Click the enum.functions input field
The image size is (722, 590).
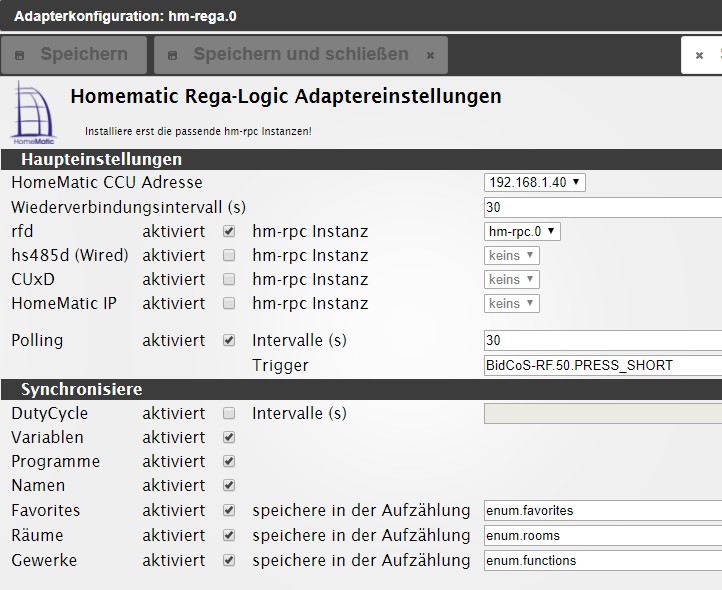coord(603,560)
